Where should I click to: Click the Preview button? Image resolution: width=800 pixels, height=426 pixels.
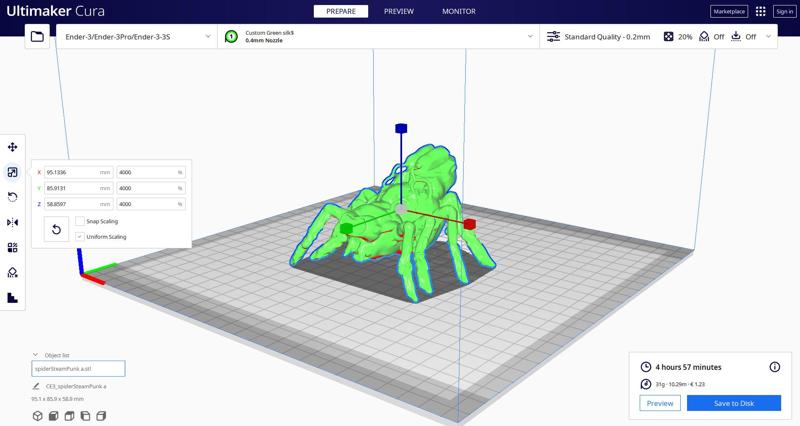click(660, 403)
